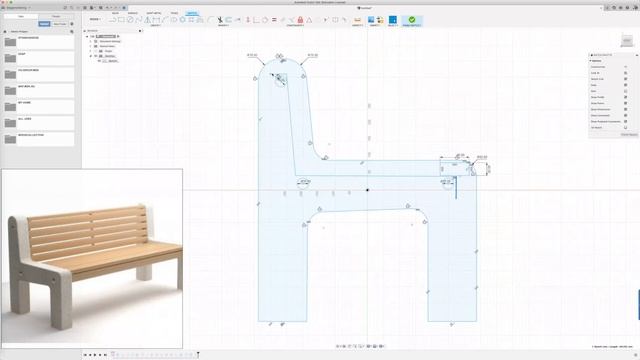Click the bench reference image
The image size is (640, 360).
click(92, 258)
